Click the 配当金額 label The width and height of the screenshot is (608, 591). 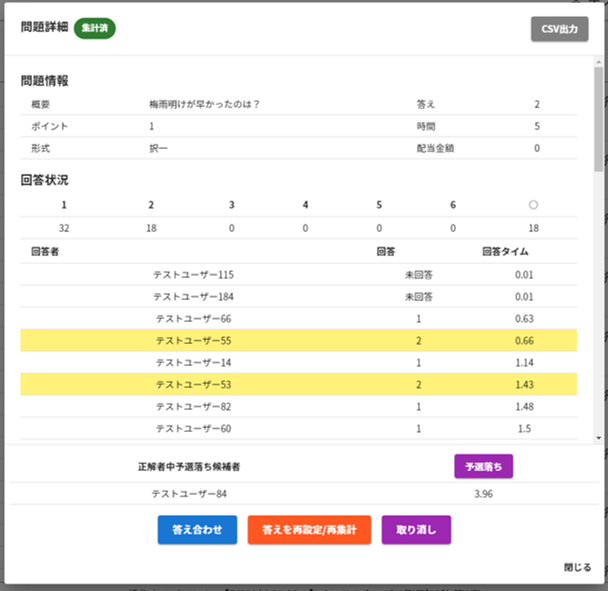[x=435, y=148]
